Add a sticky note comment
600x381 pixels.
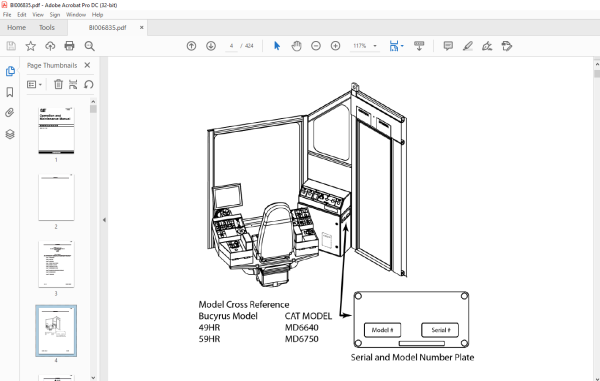(448, 46)
